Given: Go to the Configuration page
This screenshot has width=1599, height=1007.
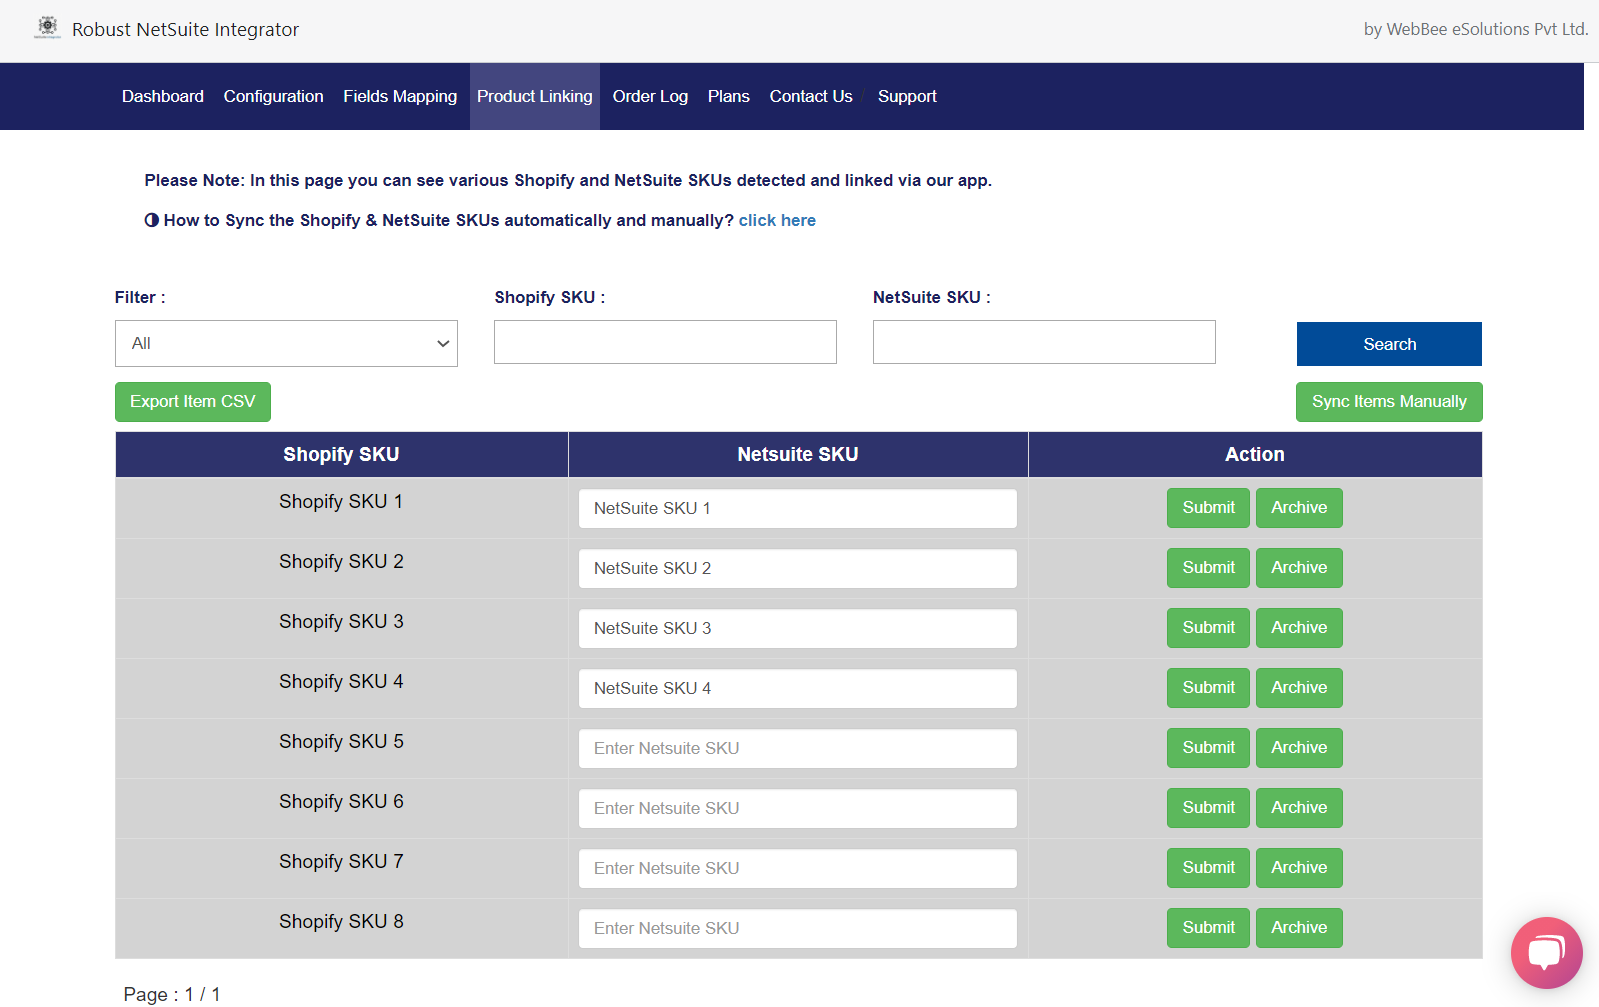Looking at the screenshot, I should [x=274, y=96].
